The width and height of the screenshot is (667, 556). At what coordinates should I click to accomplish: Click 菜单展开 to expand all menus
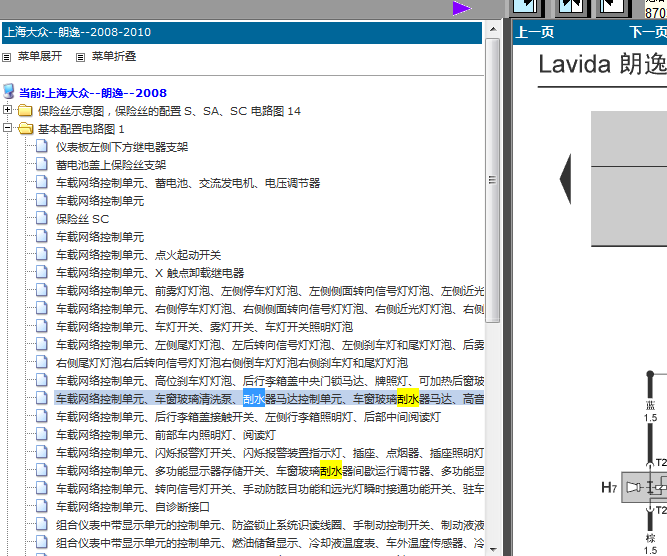click(40, 56)
